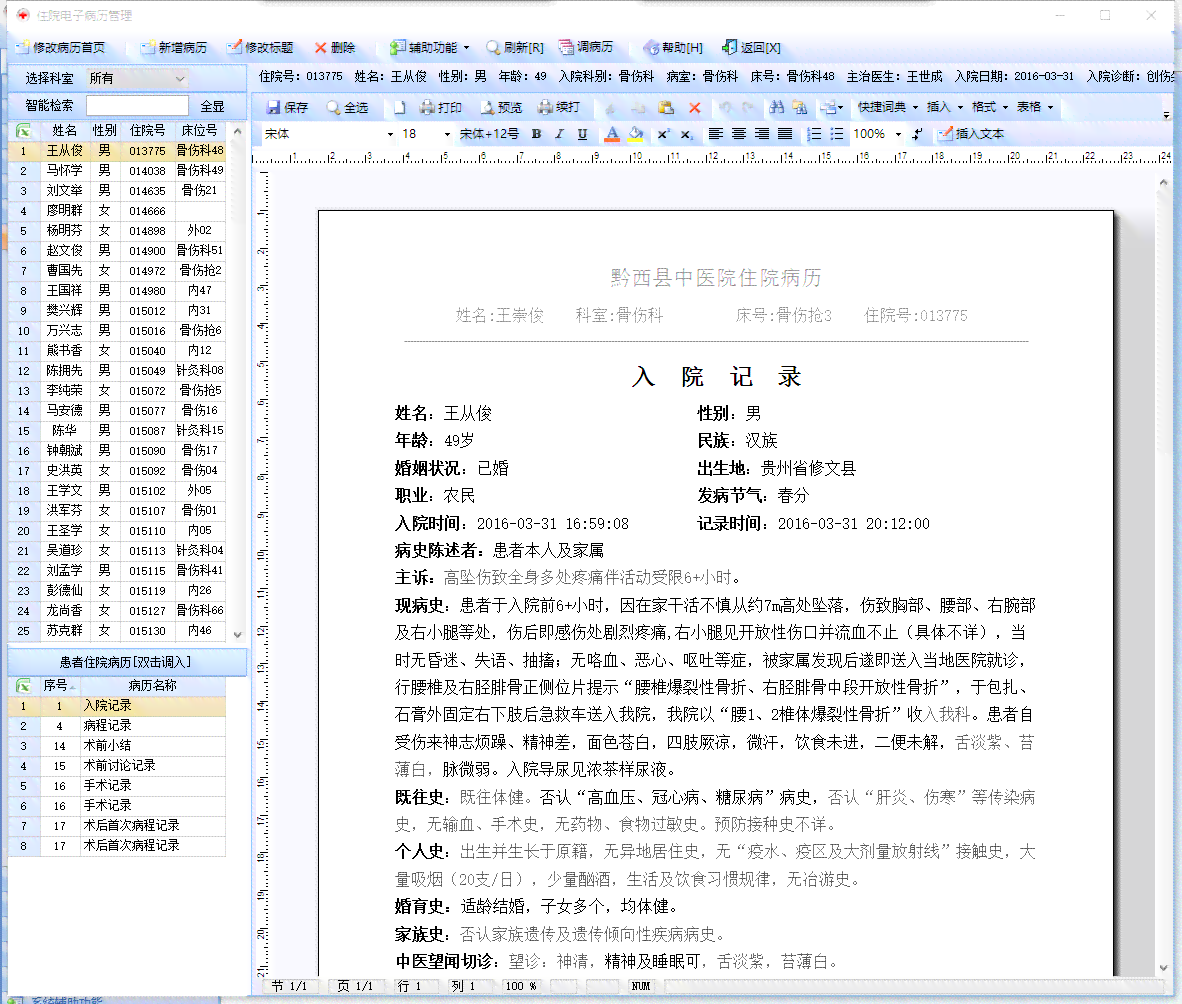Apply 宋体+12号 font preset
The height and width of the screenshot is (1004, 1182).
click(x=489, y=134)
